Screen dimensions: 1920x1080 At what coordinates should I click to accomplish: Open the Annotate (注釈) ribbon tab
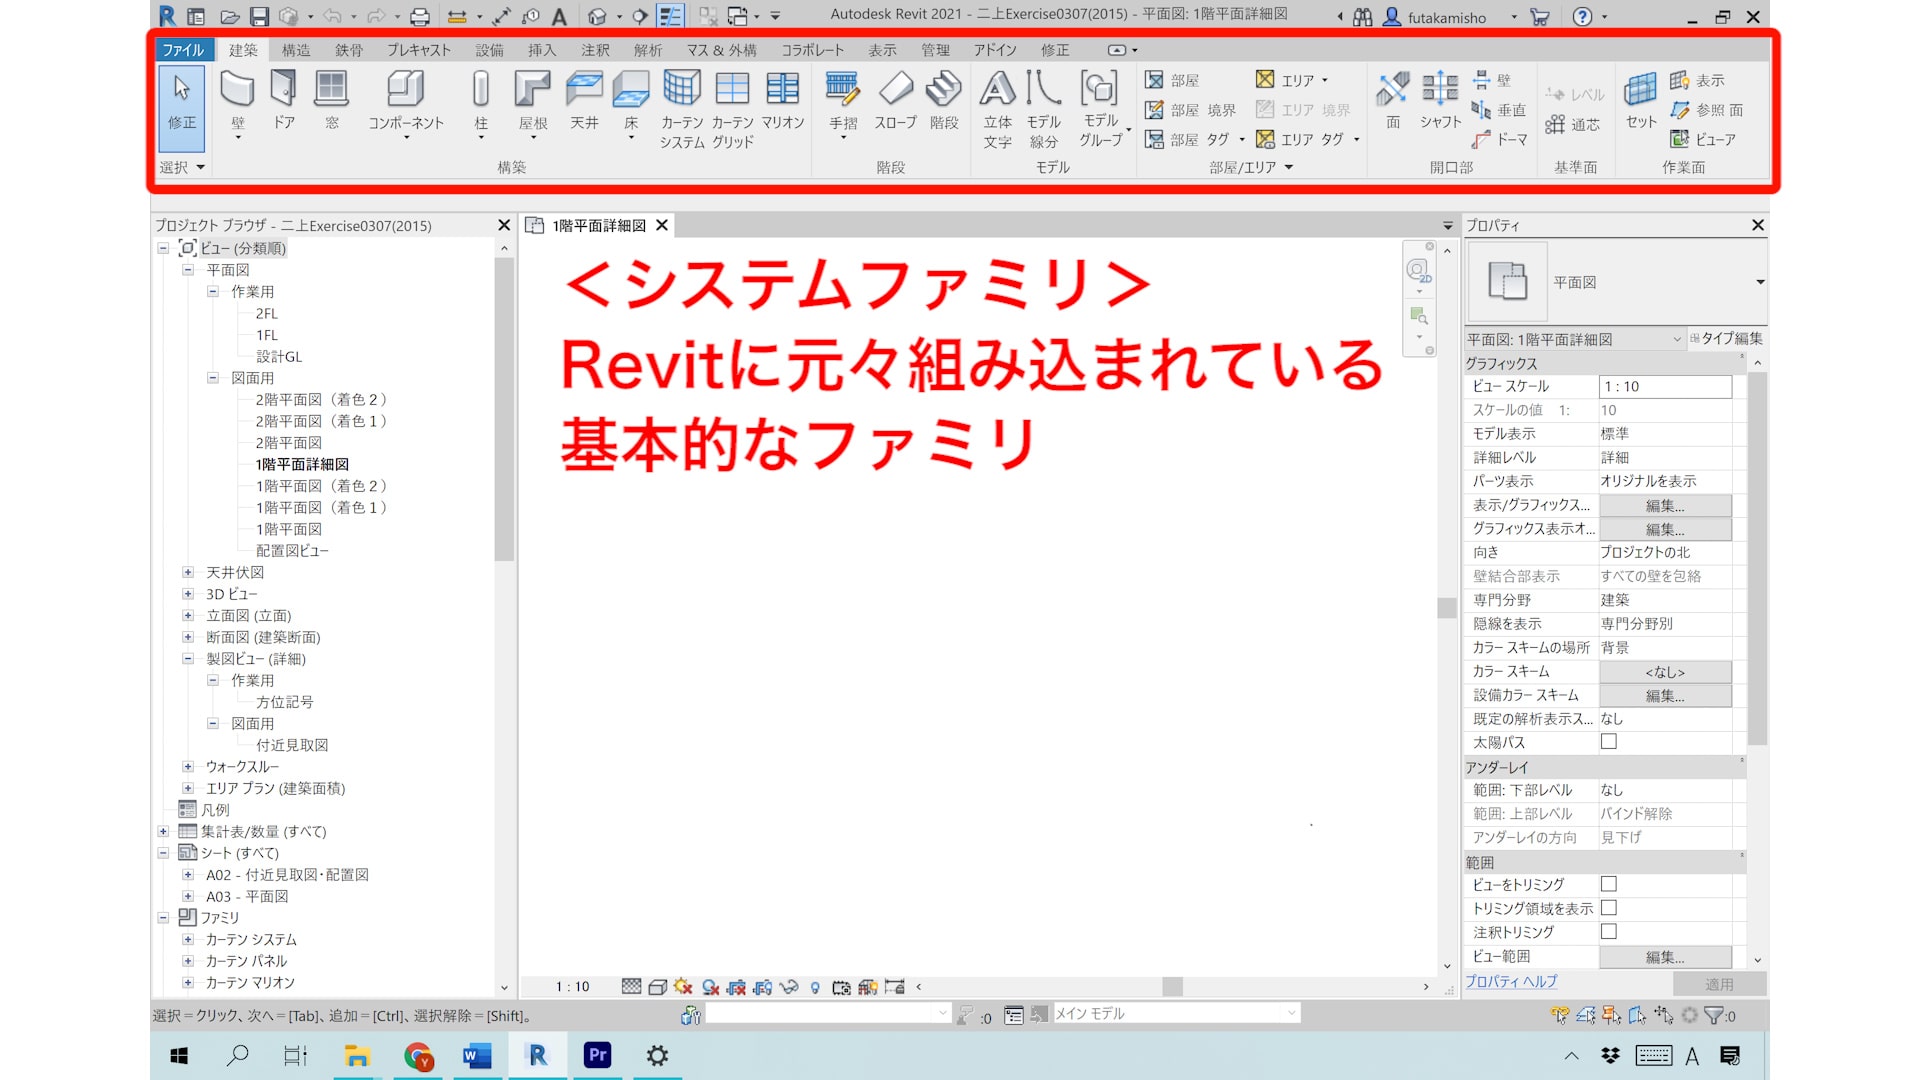click(x=595, y=50)
